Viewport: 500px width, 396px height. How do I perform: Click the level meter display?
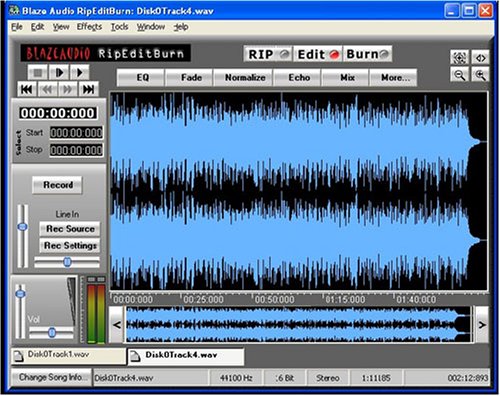tap(96, 310)
